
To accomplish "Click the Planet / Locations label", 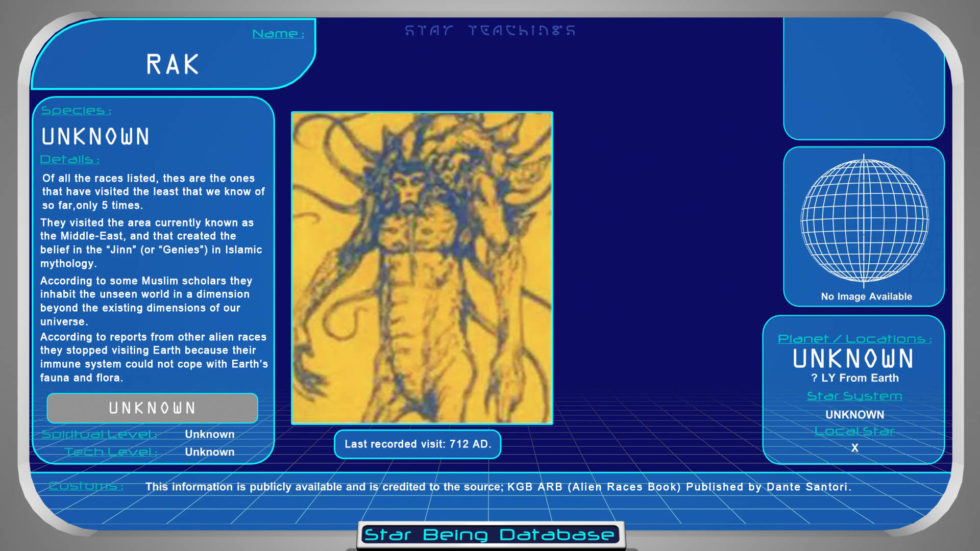I will point(854,339).
